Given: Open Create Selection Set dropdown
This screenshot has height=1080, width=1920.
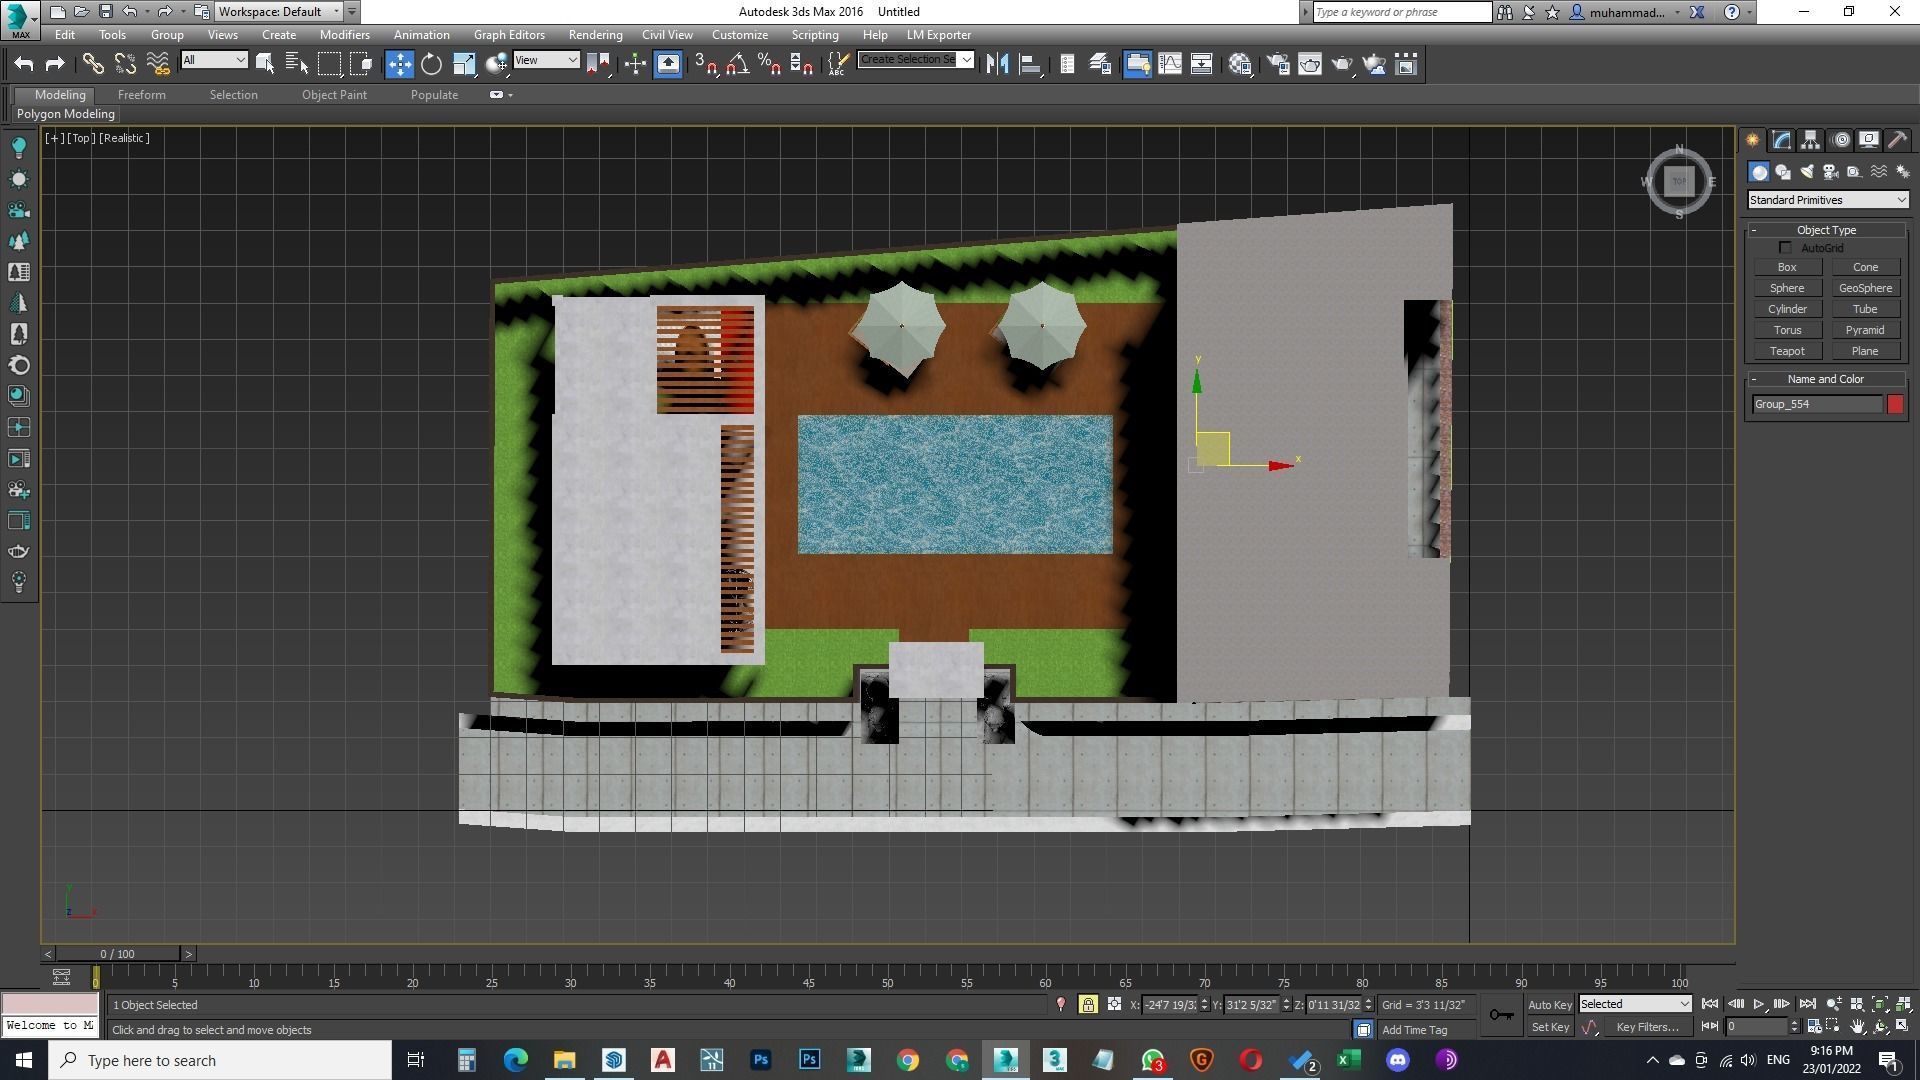Looking at the screenshot, I should click(915, 60).
